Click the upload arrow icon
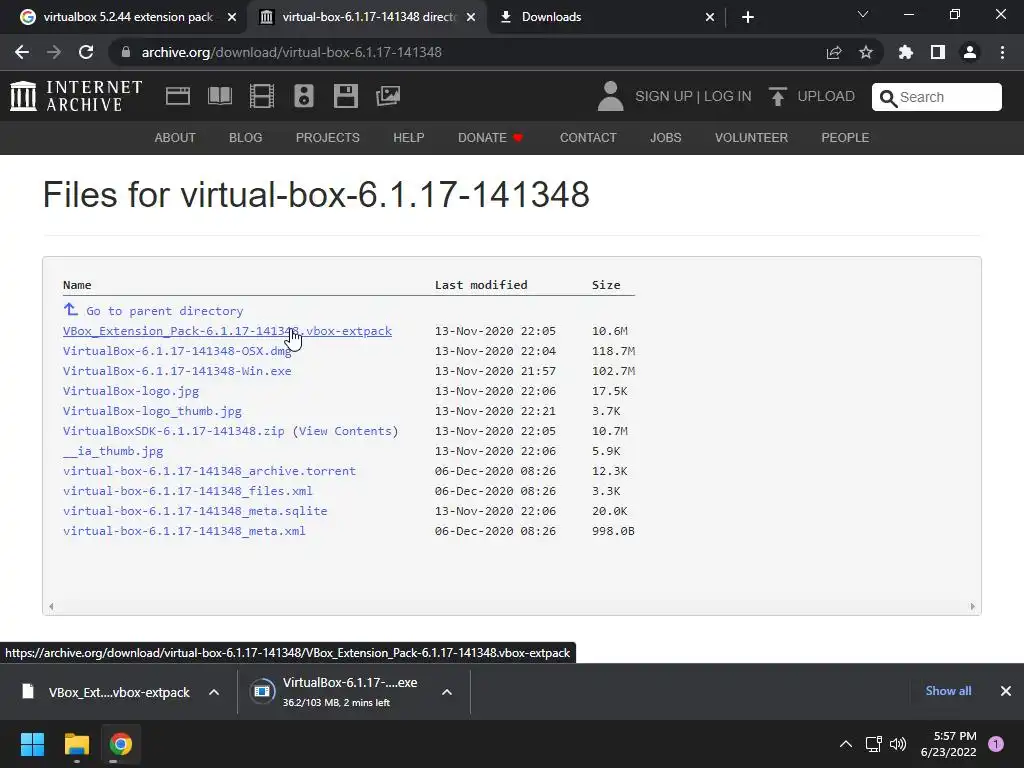Viewport: 1024px width, 768px height. pyautogui.click(x=777, y=97)
